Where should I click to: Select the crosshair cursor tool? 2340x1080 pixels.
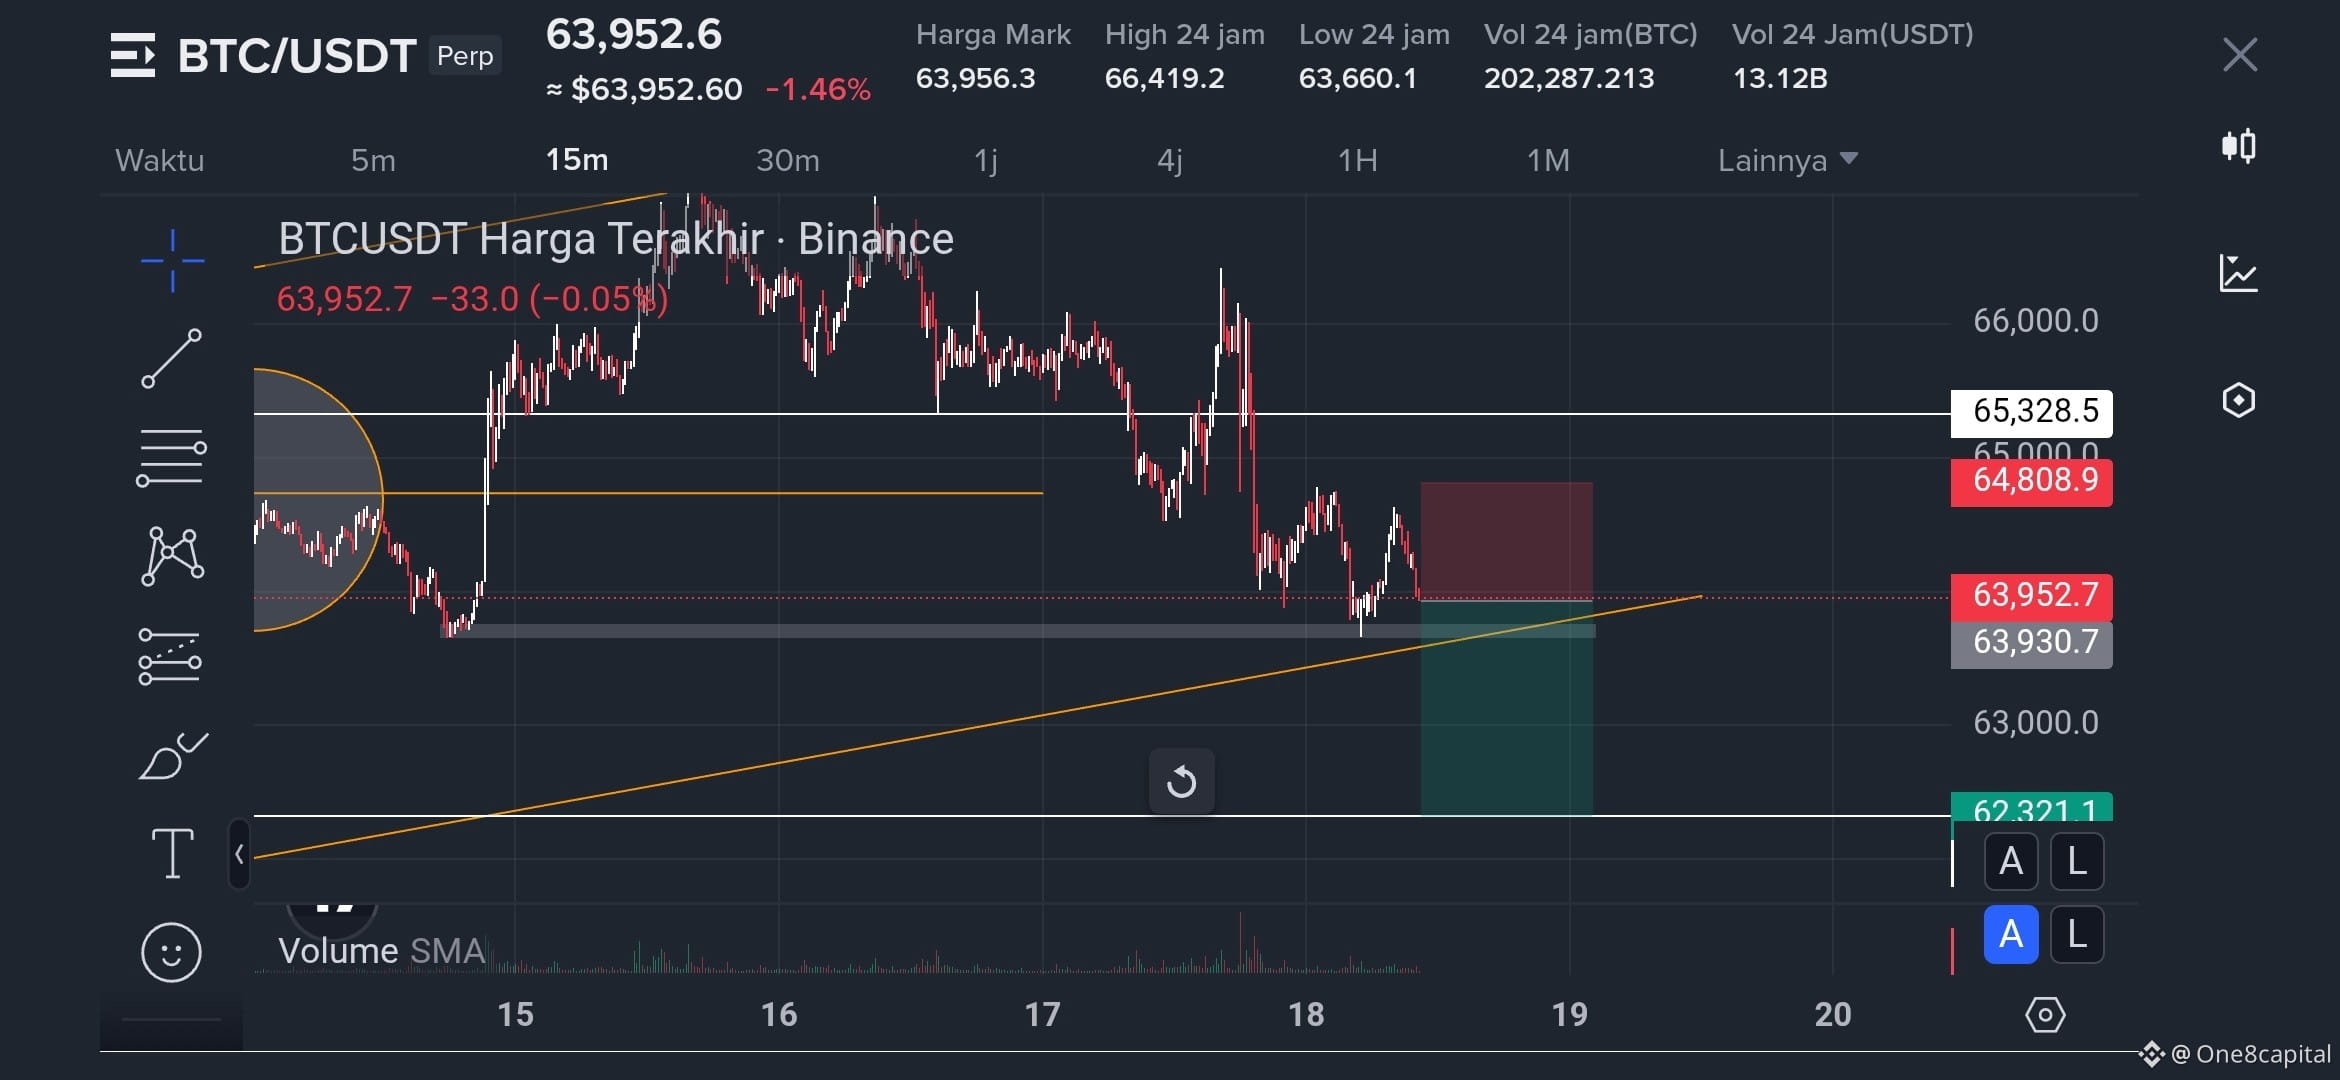(172, 261)
